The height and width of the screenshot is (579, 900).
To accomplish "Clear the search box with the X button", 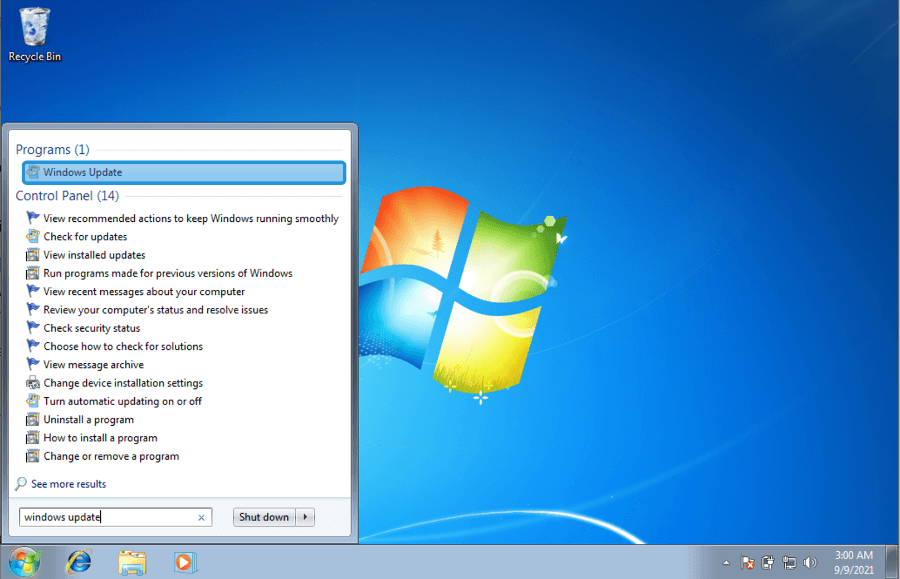I will (x=201, y=518).
